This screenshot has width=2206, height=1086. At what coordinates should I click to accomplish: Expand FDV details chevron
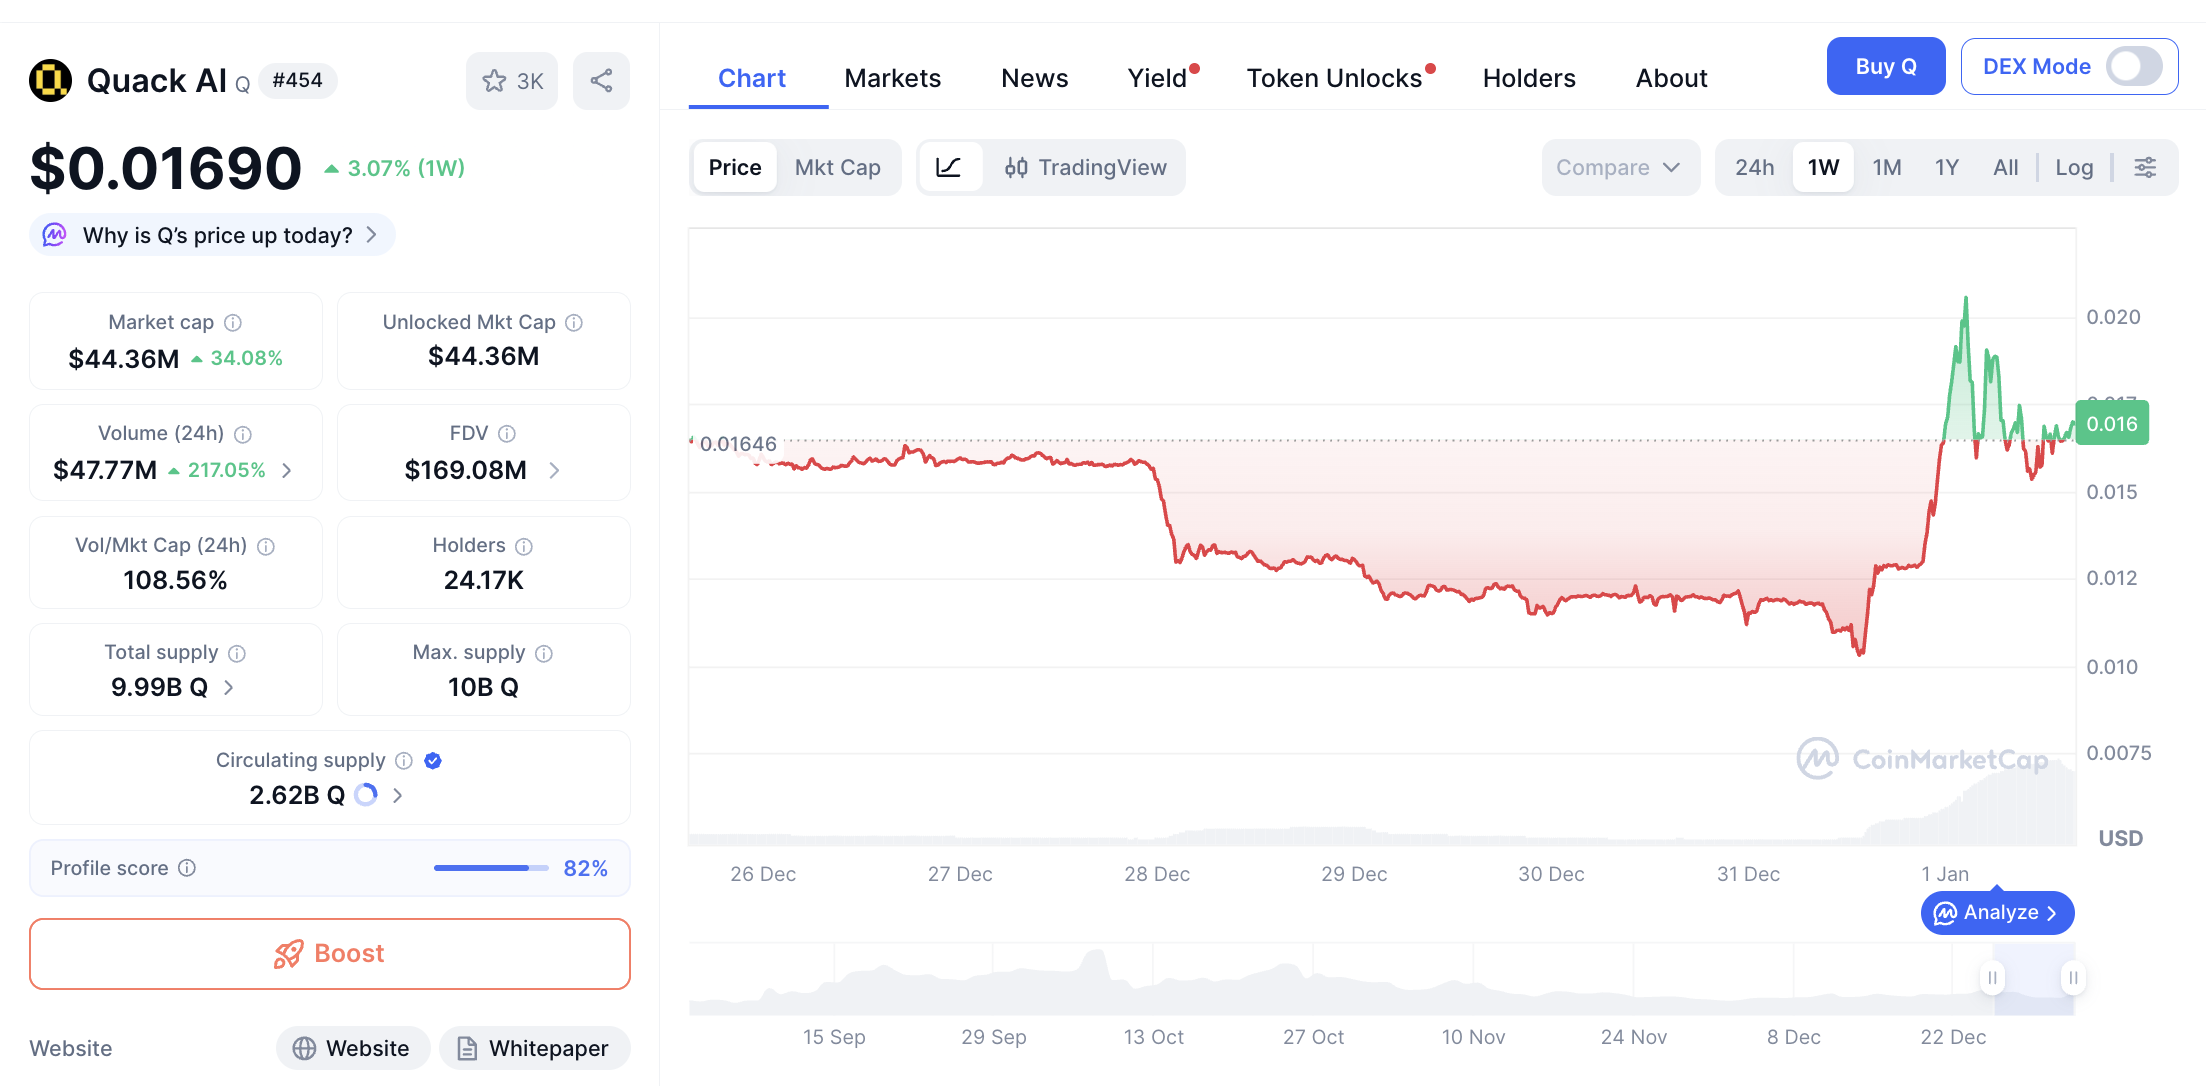(x=555, y=470)
